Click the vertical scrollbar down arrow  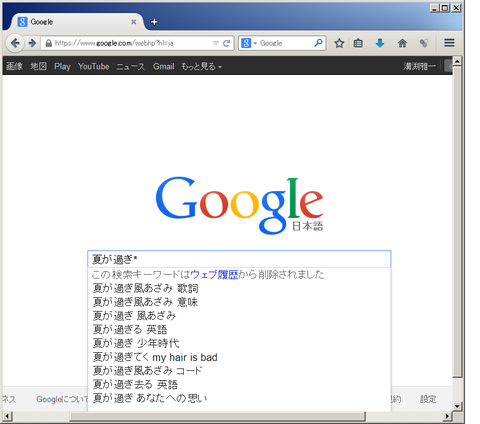pos(457,406)
